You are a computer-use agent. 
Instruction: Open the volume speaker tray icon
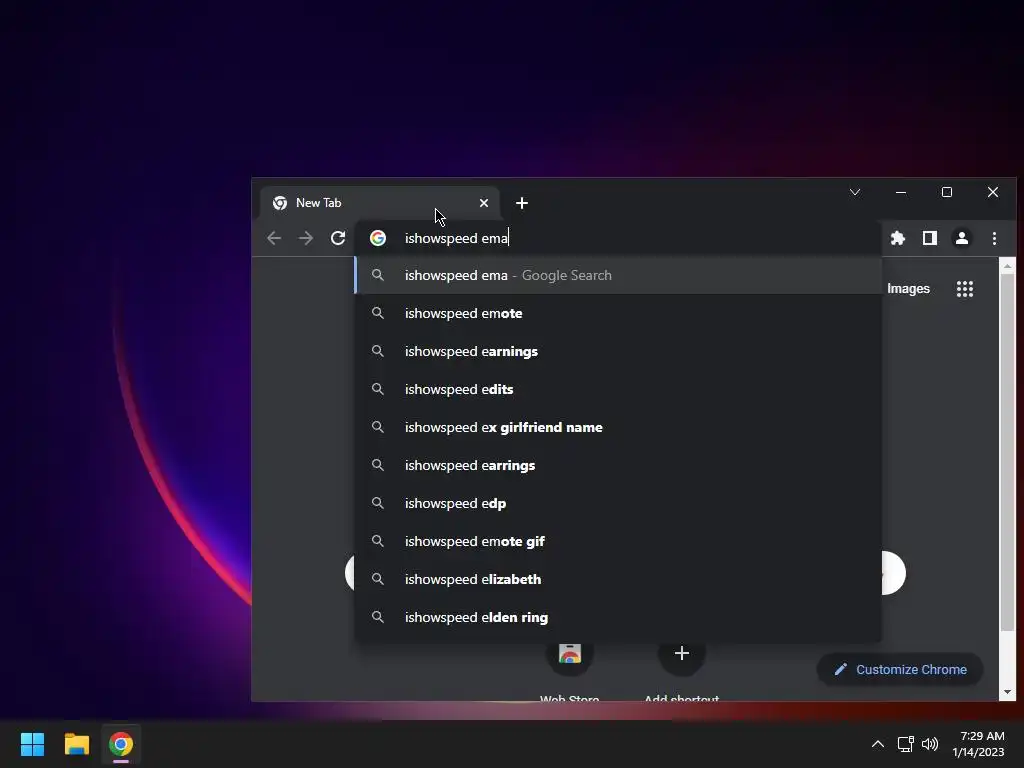coord(930,744)
